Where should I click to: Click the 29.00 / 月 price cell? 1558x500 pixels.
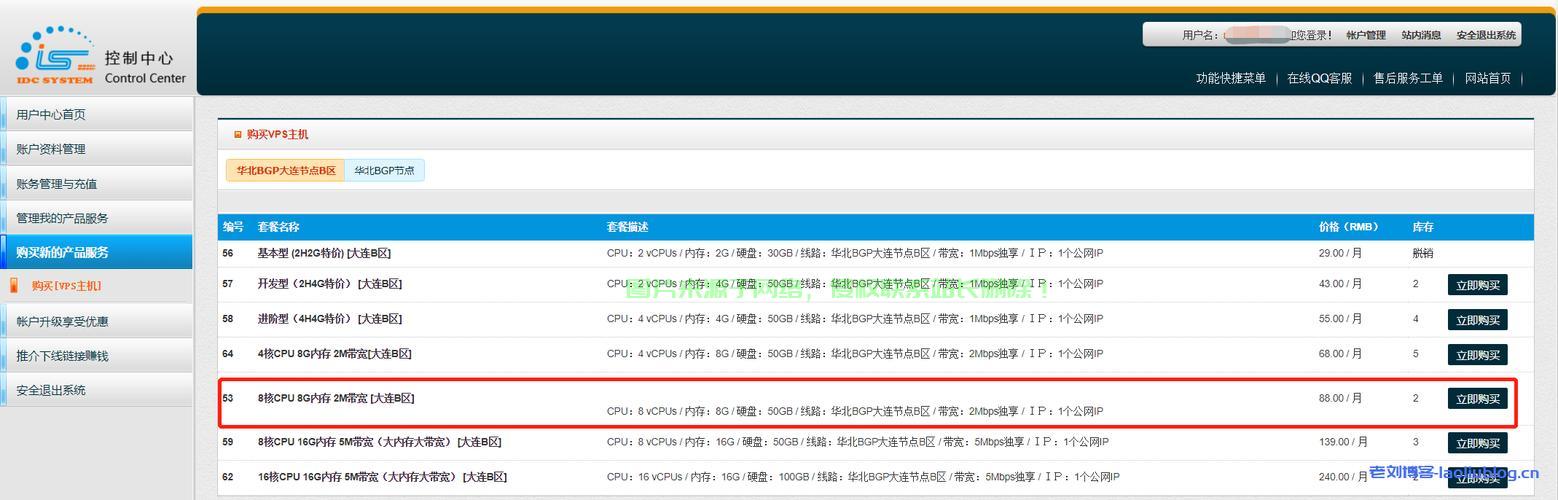pyautogui.click(x=1340, y=253)
